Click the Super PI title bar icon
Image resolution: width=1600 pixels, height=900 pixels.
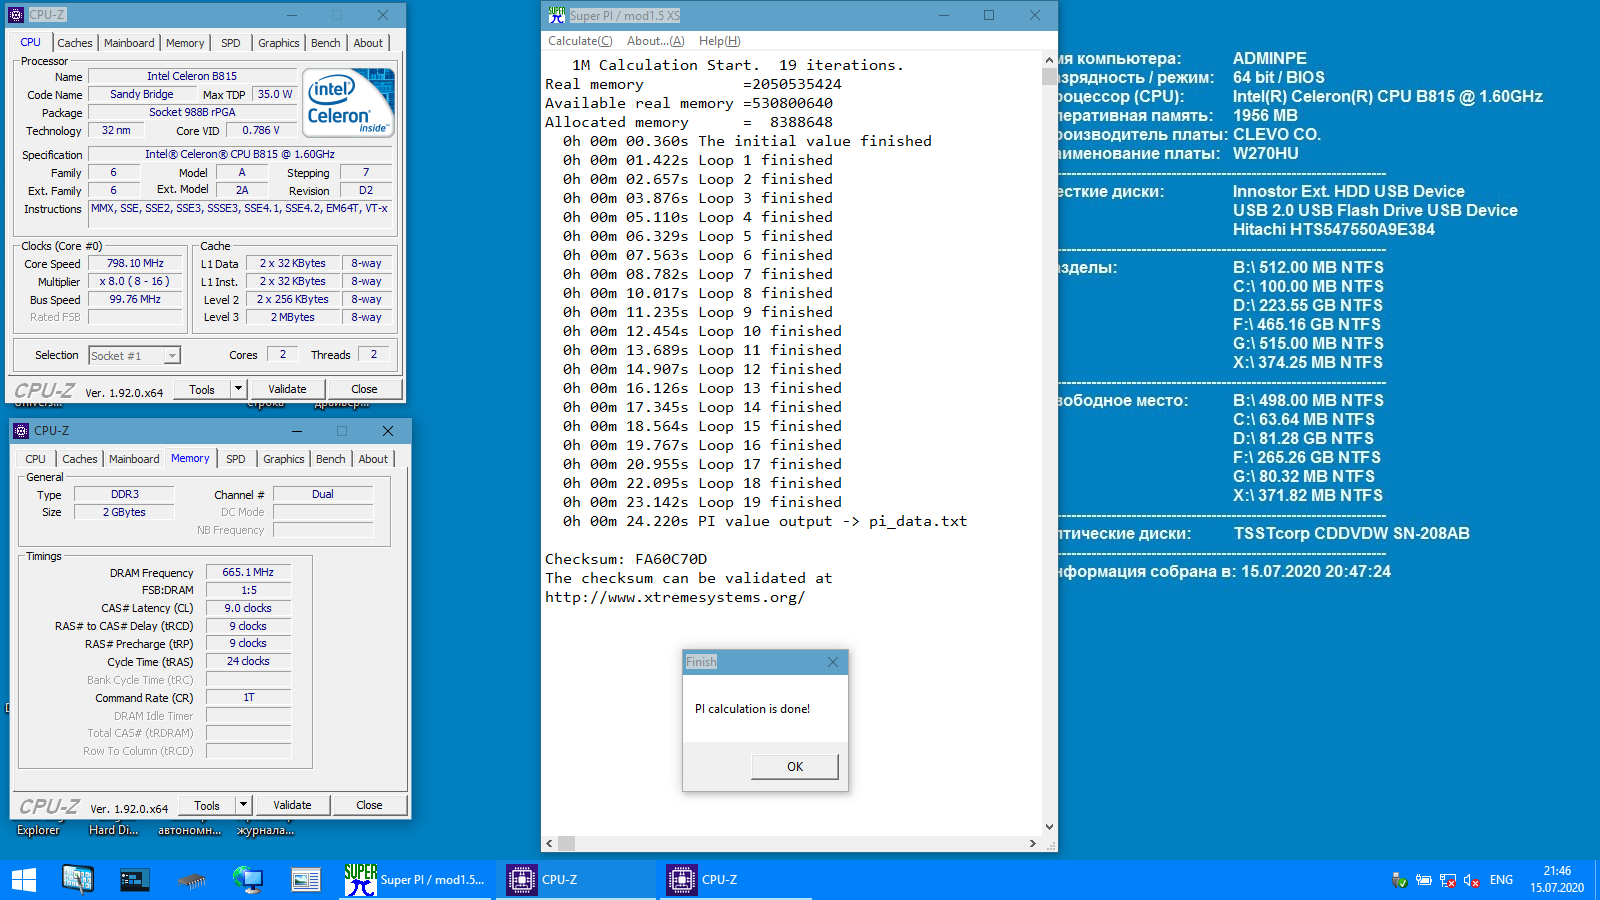tap(557, 15)
